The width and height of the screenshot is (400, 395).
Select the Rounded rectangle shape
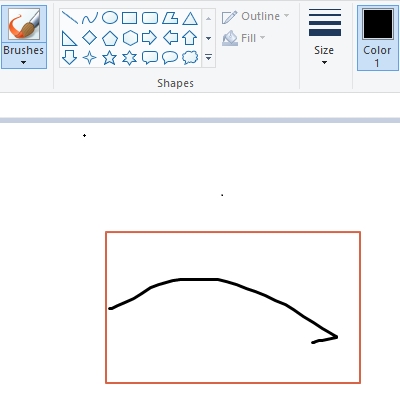[x=150, y=18]
